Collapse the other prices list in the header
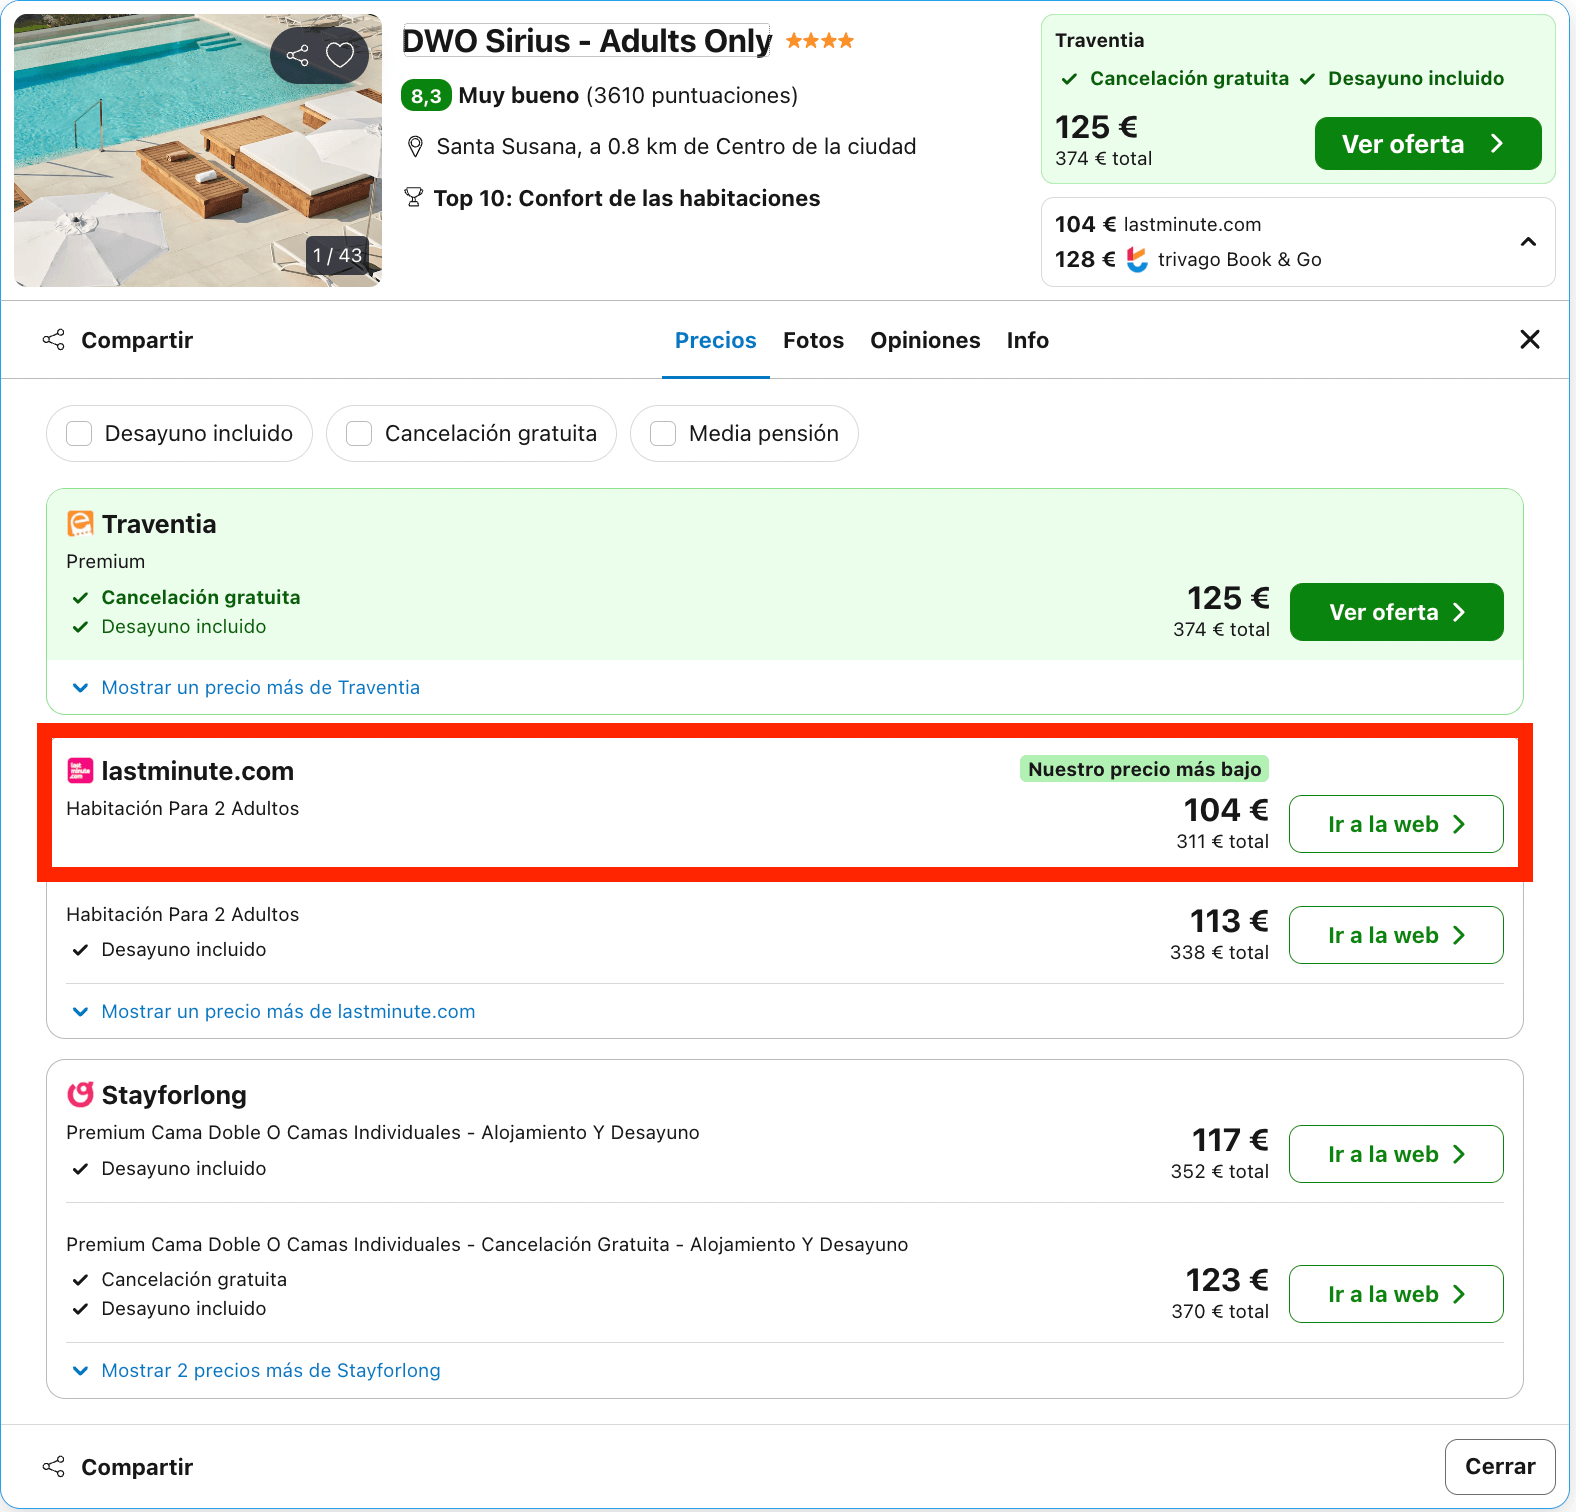 [1528, 242]
